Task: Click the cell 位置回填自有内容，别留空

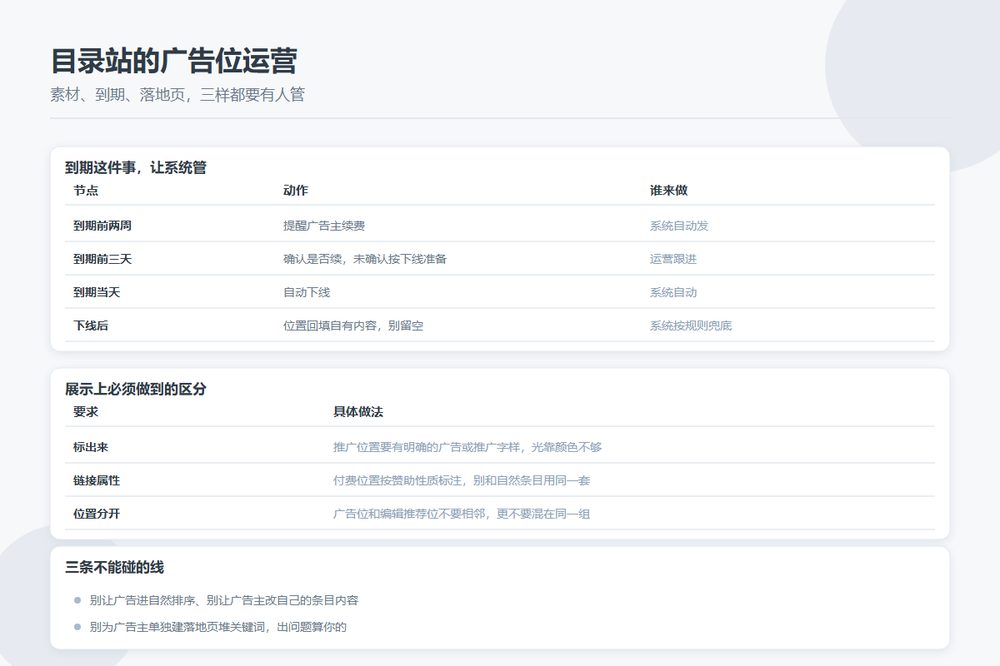Action: [353, 325]
